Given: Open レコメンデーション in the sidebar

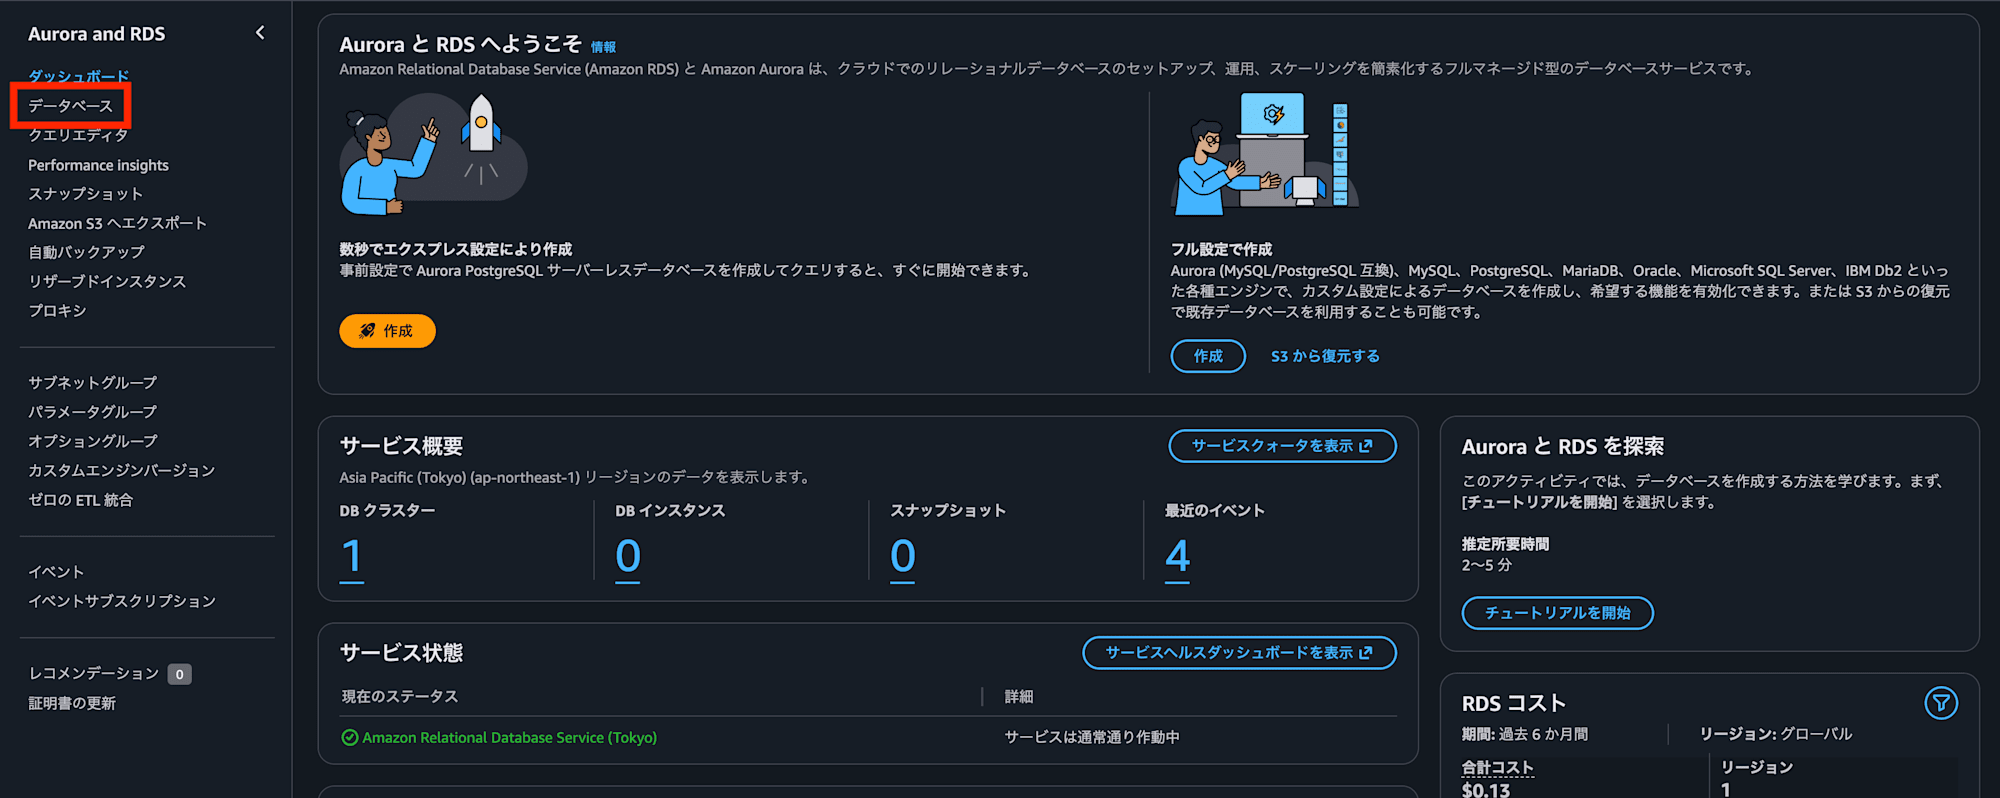Looking at the screenshot, I should pyautogui.click(x=93, y=674).
